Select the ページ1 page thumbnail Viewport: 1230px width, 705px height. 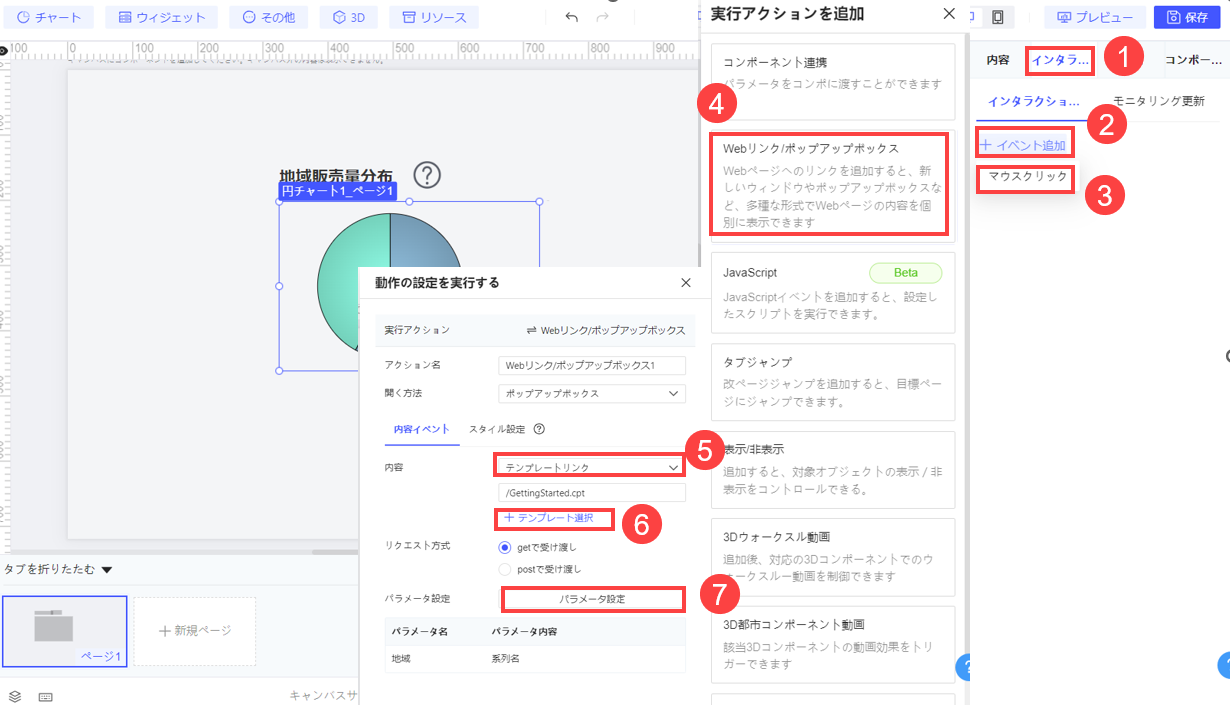click(64, 632)
